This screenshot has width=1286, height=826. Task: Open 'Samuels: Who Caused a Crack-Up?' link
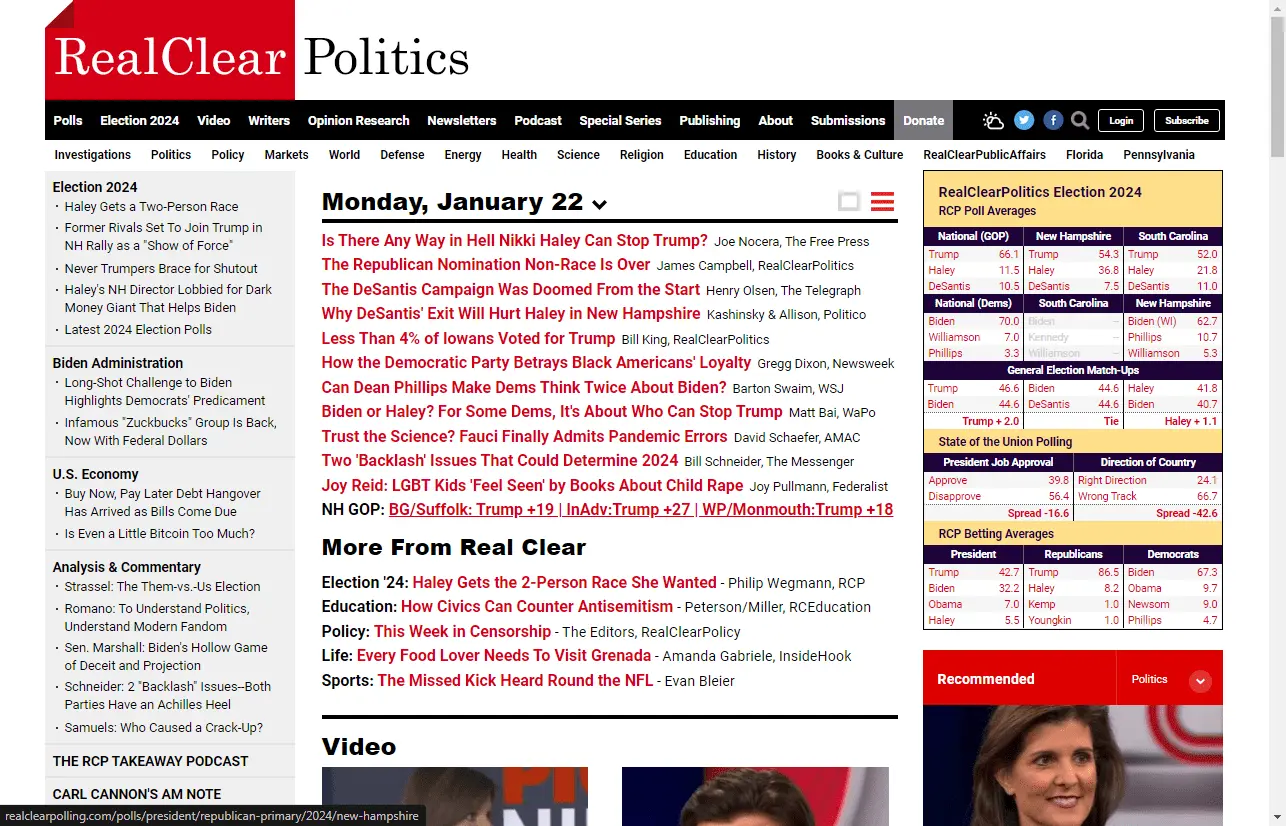(164, 728)
